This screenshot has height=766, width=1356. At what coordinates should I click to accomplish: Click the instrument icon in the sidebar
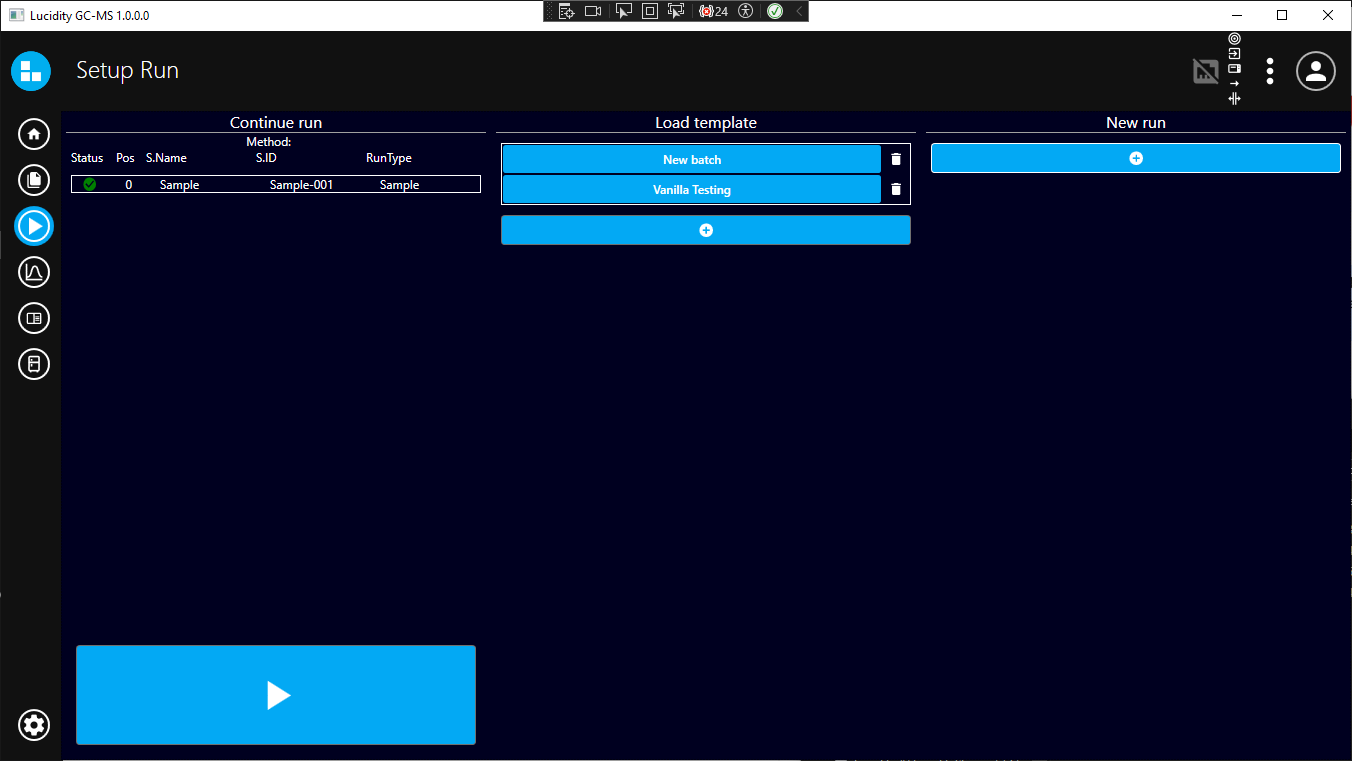tap(34, 364)
